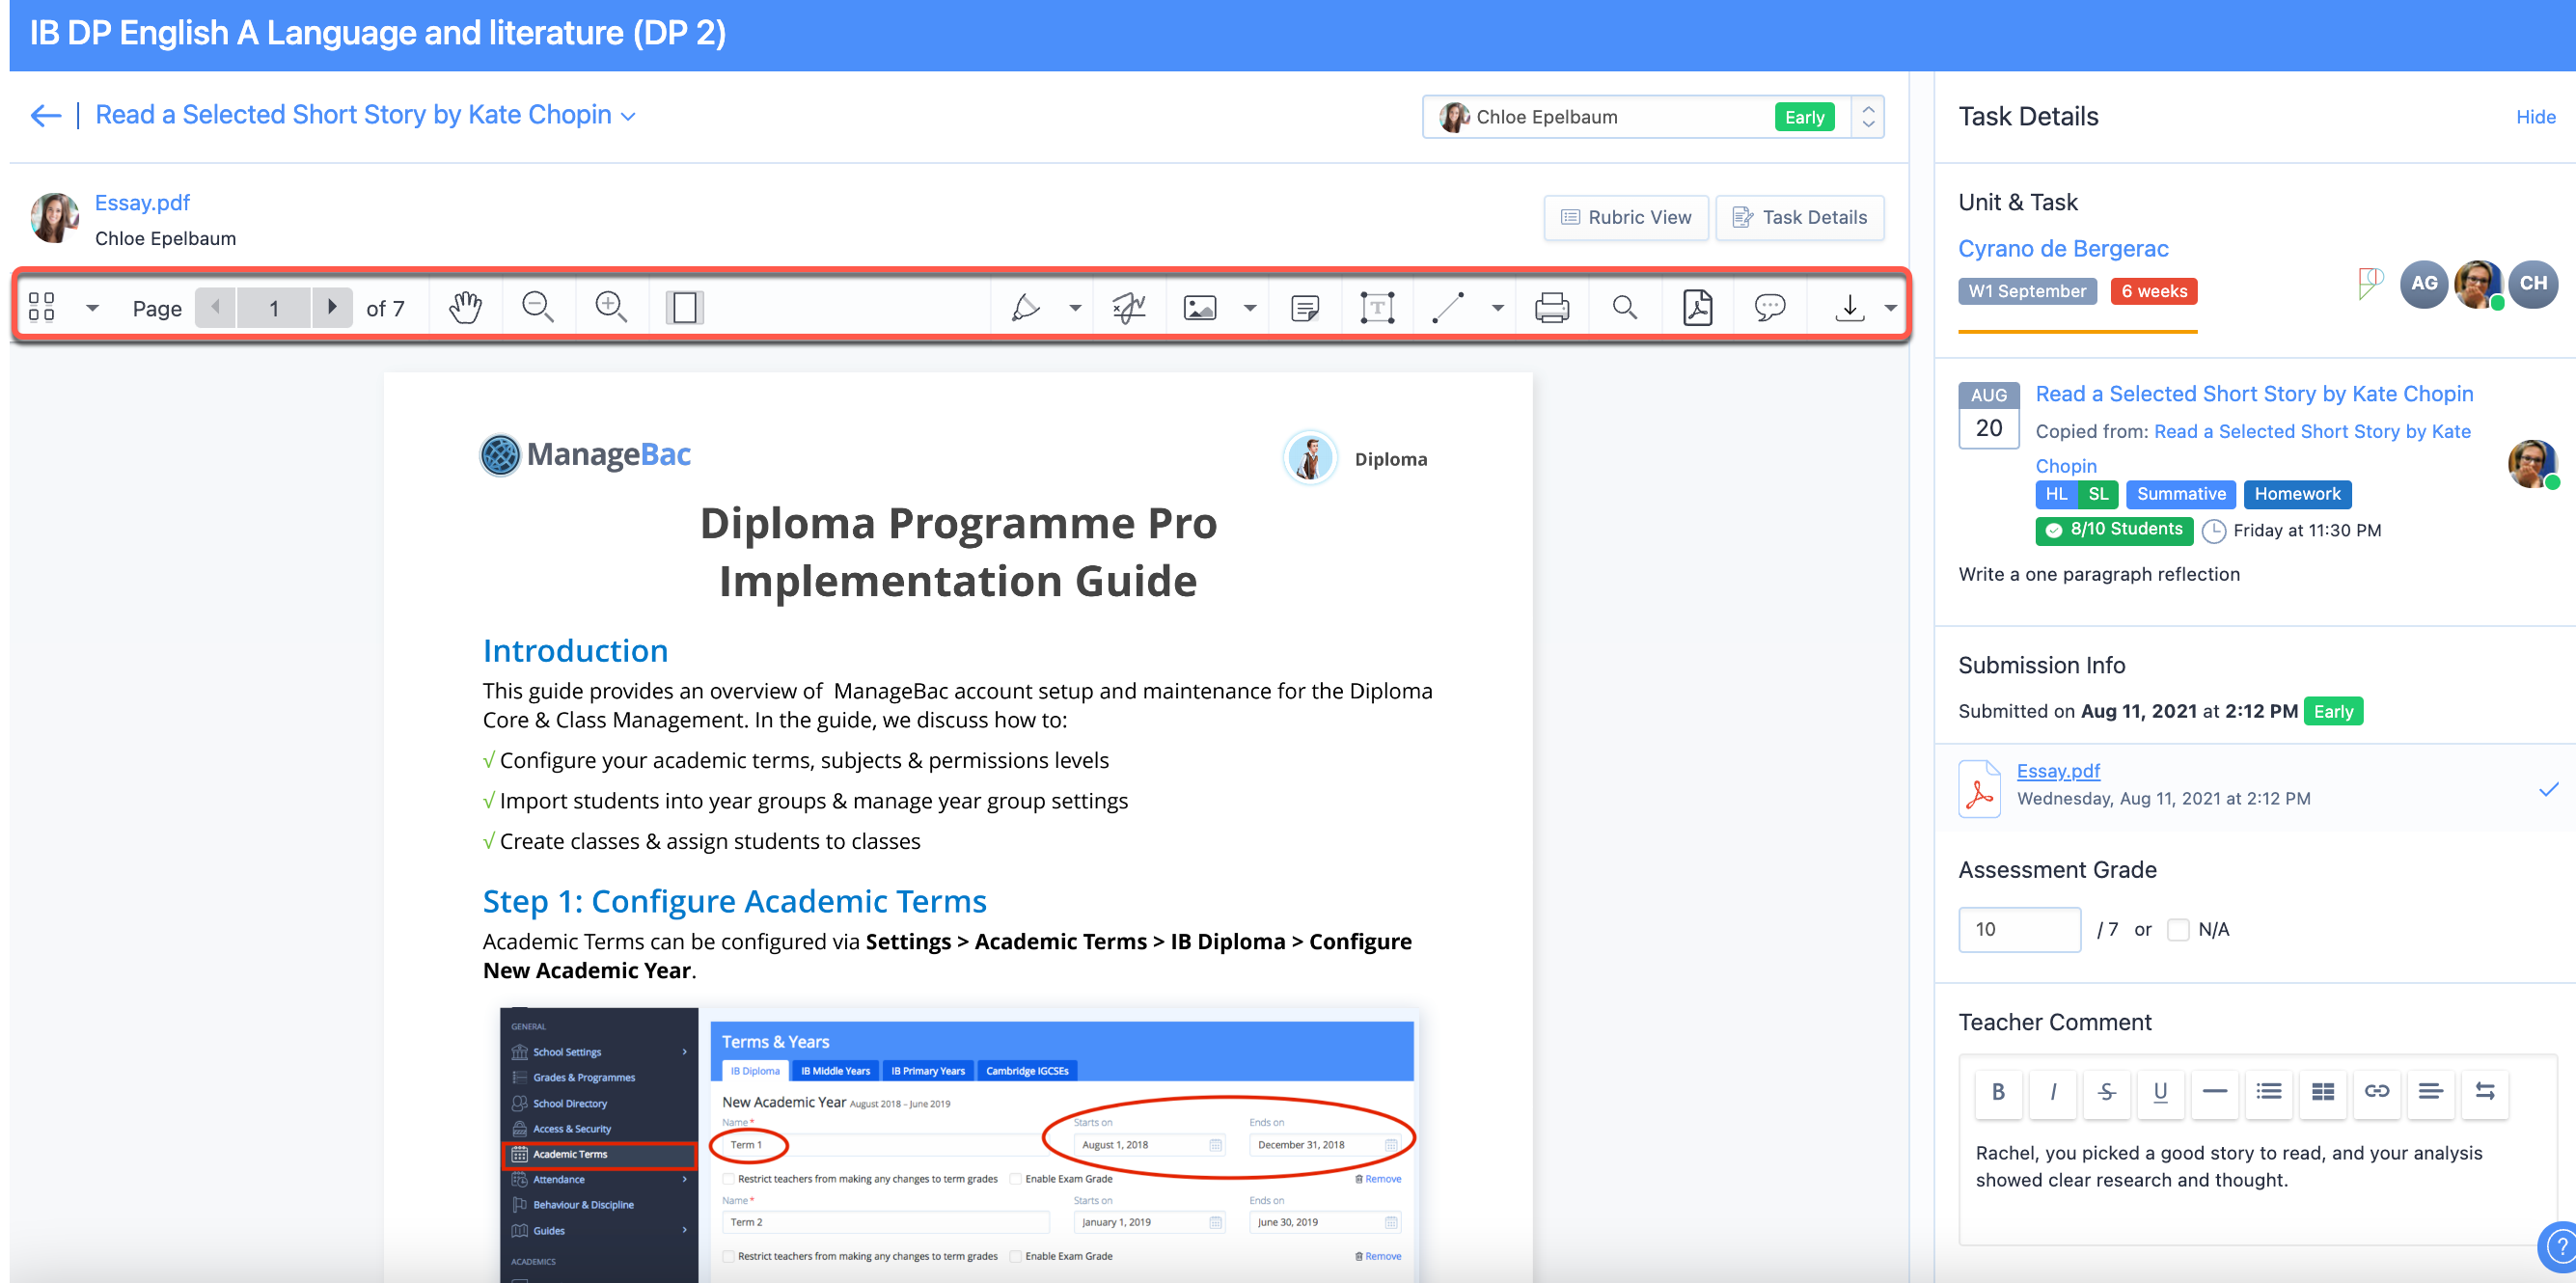Toggle bold in teacher comment
Screen dimensions: 2576x1283
pos(1998,1091)
